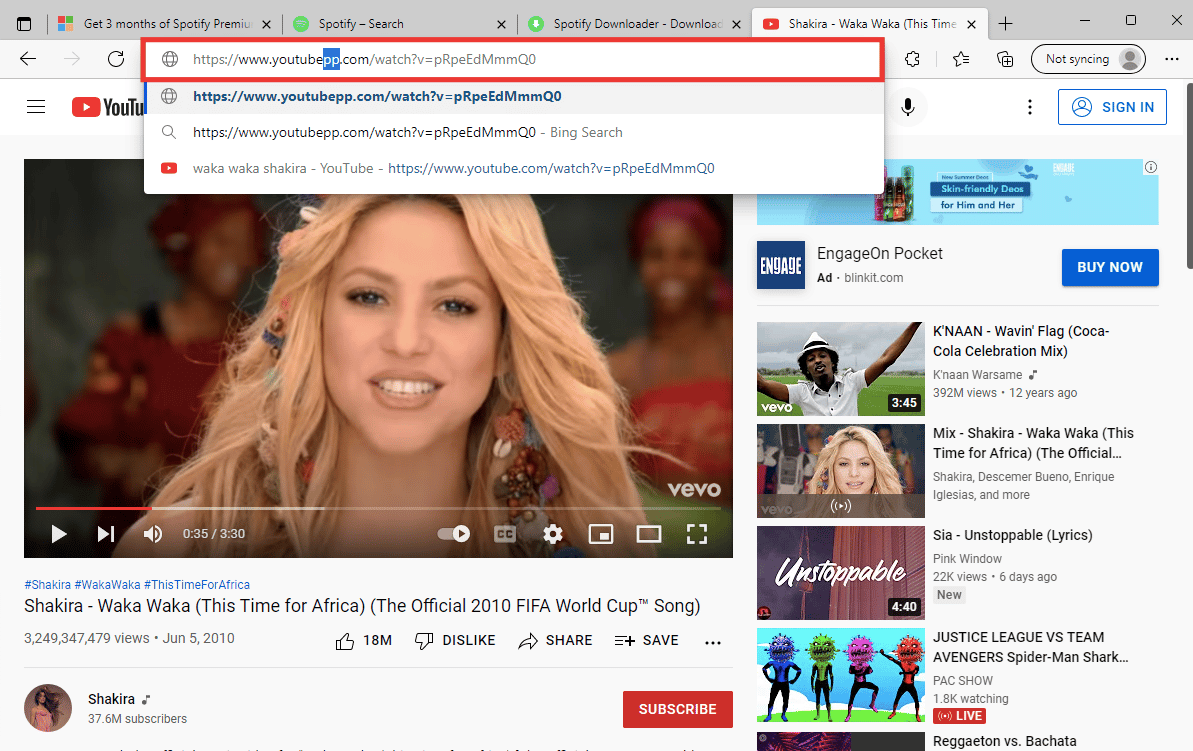Open Not syncing profile button
Image resolution: width=1193 pixels, height=751 pixels.
[x=1088, y=59]
